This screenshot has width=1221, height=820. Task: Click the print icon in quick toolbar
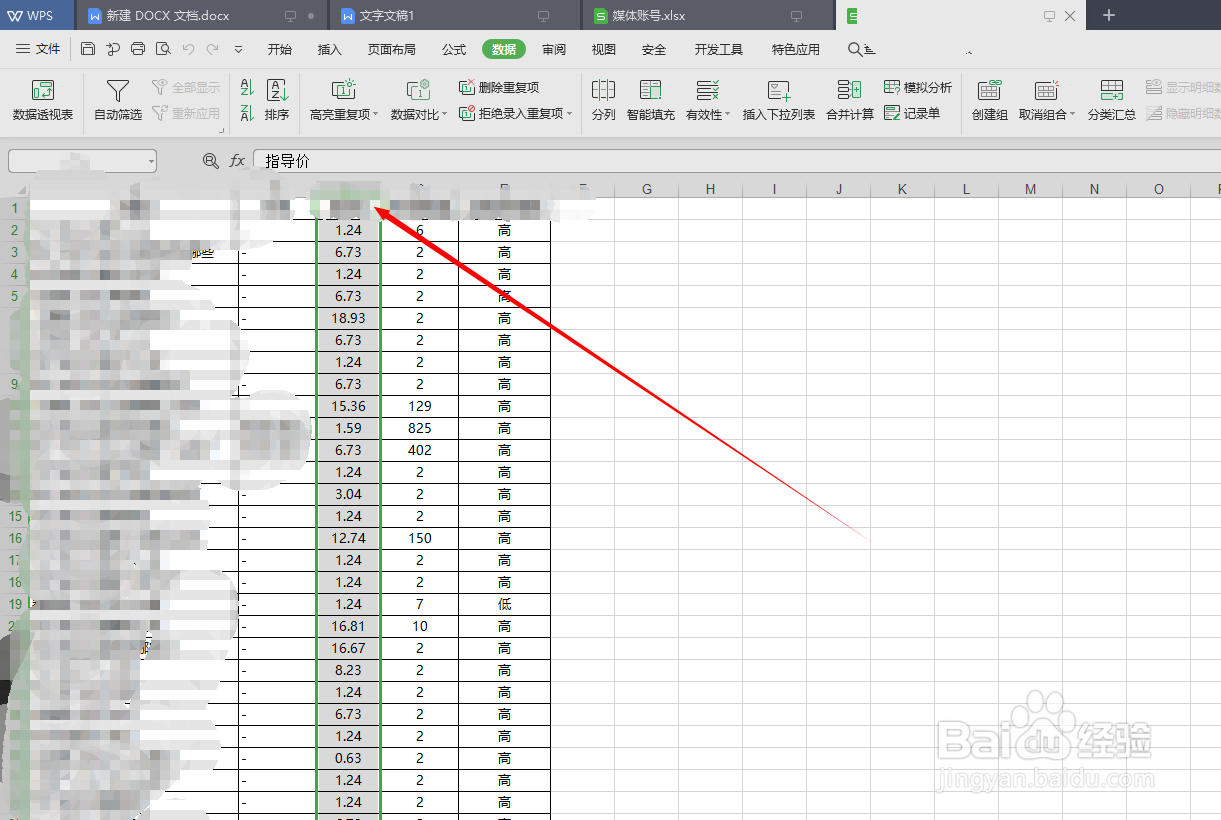pos(138,49)
